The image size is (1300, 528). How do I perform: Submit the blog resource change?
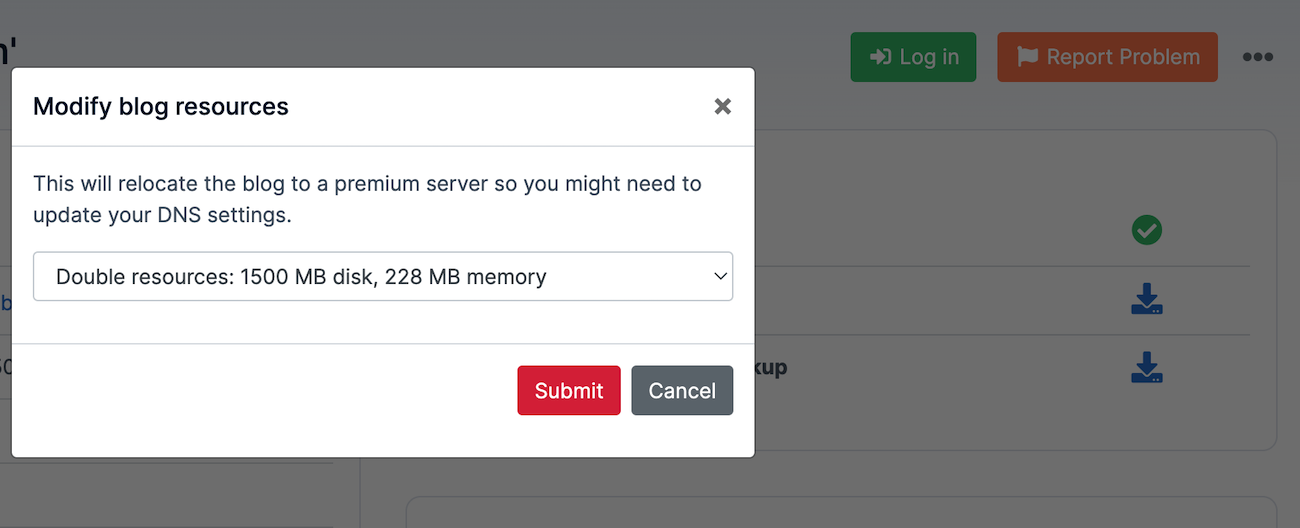[569, 390]
